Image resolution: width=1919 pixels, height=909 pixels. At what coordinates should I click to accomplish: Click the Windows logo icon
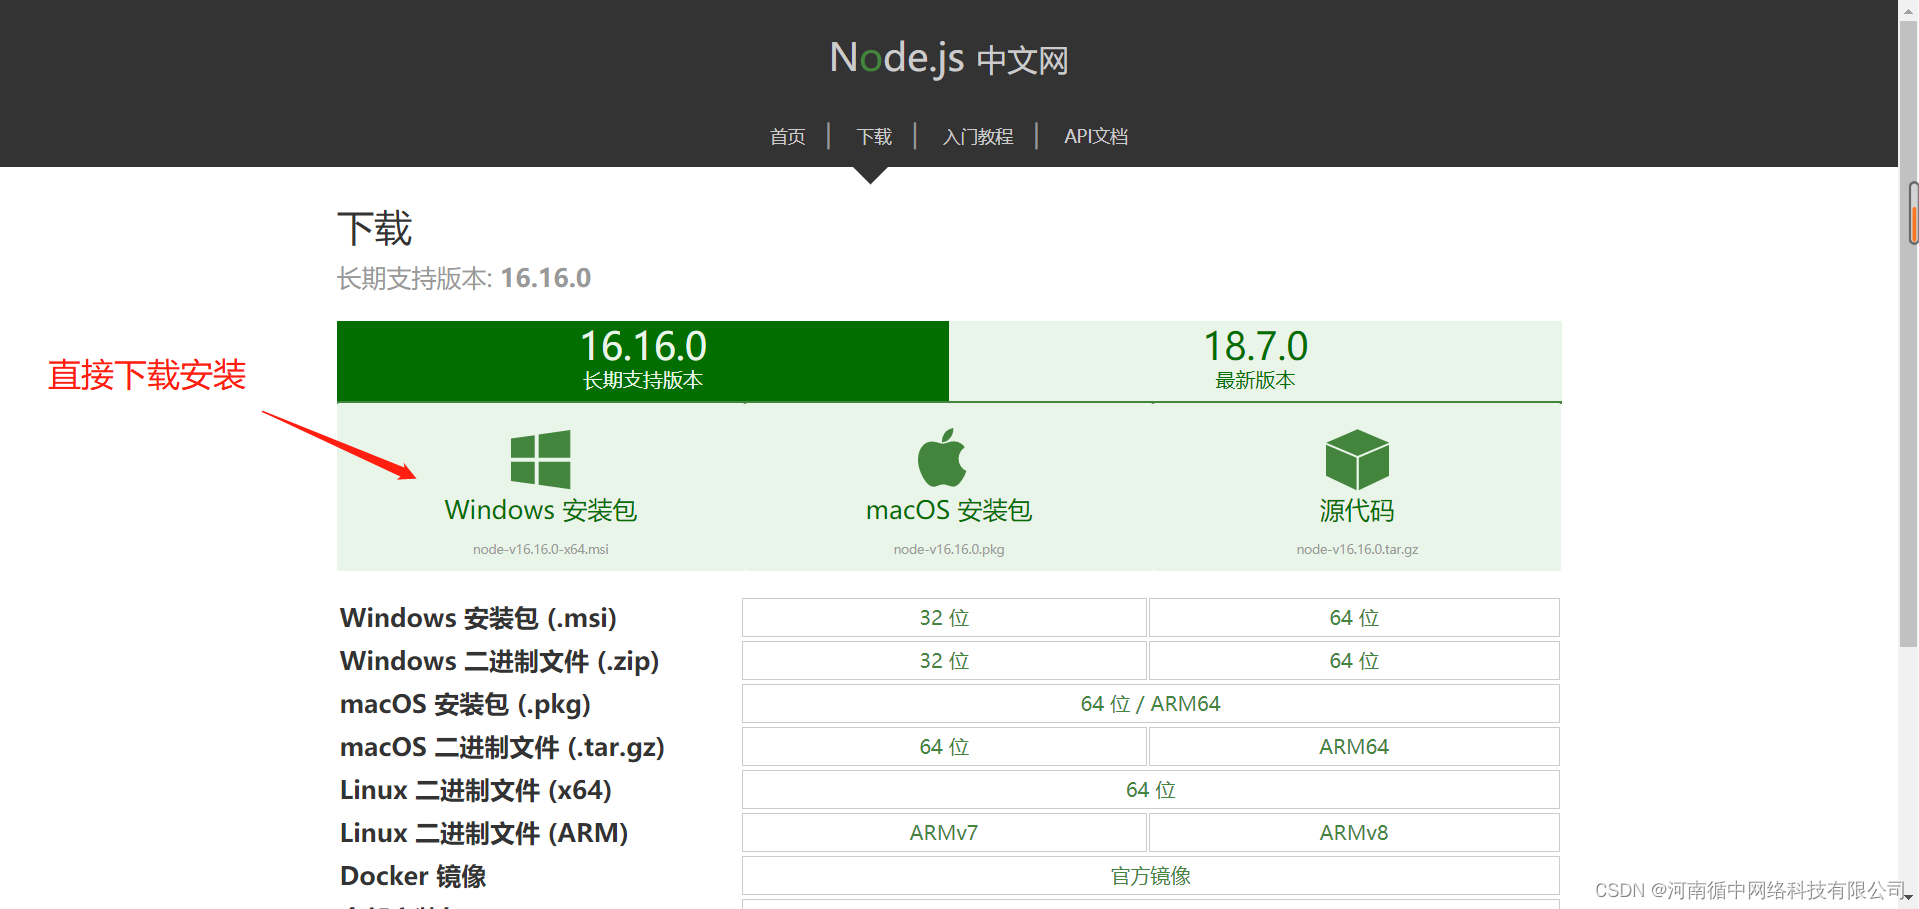(x=540, y=459)
